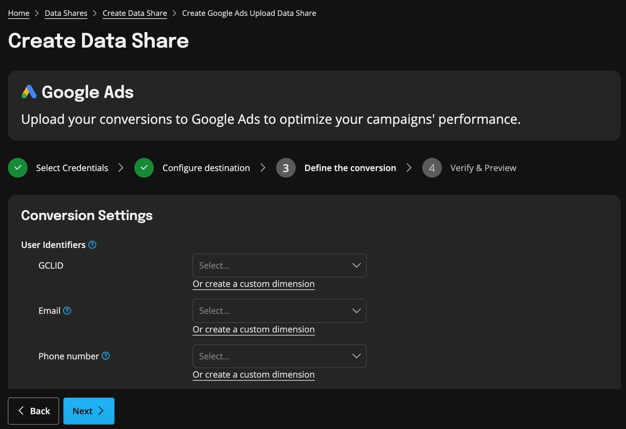Open Data Shares breadcrumb link
626x429 pixels.
pyautogui.click(x=66, y=13)
